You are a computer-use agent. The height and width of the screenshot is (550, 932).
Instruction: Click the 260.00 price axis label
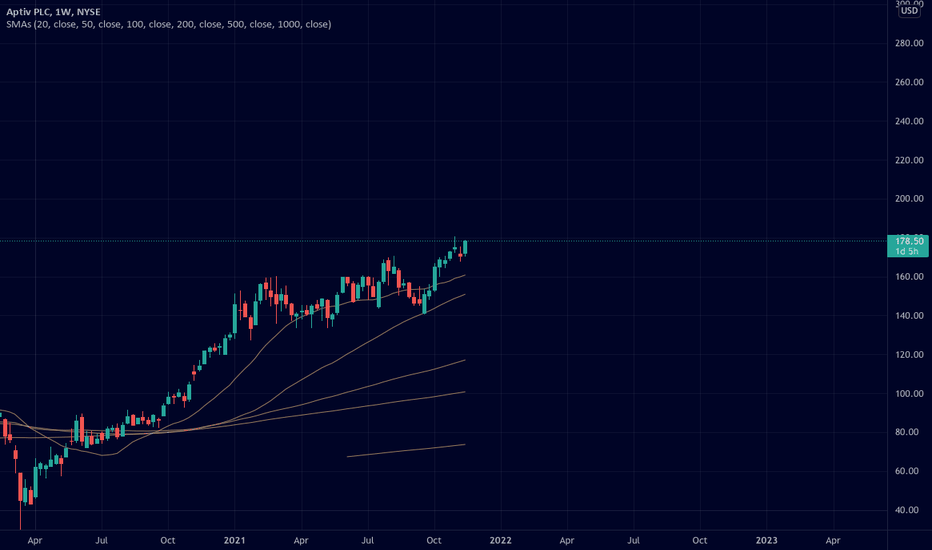909,82
